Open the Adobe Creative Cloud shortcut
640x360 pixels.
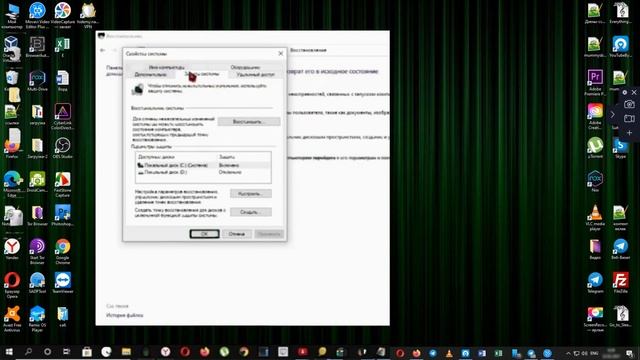(x=595, y=117)
